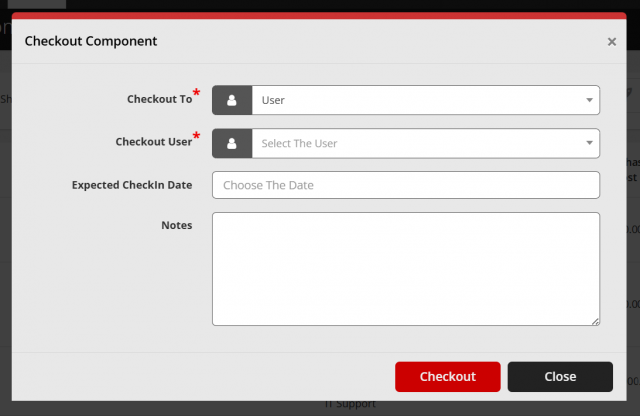
Task: Click the Checkout User field label
Action: point(153,142)
